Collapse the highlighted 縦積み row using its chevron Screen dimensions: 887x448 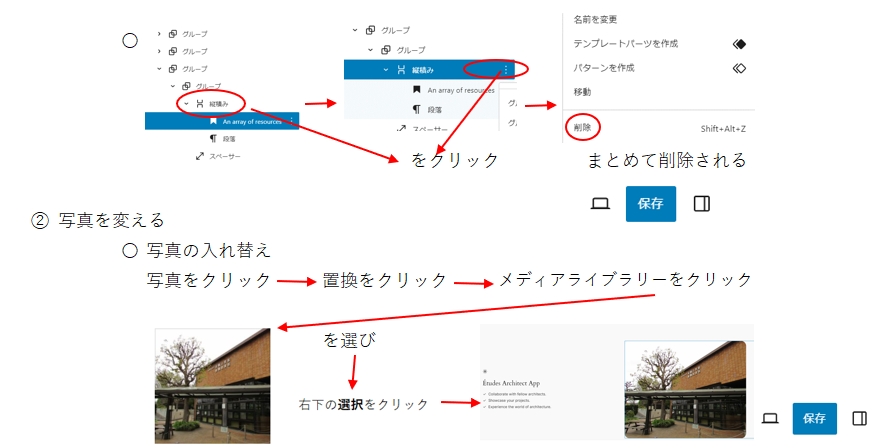pos(386,70)
